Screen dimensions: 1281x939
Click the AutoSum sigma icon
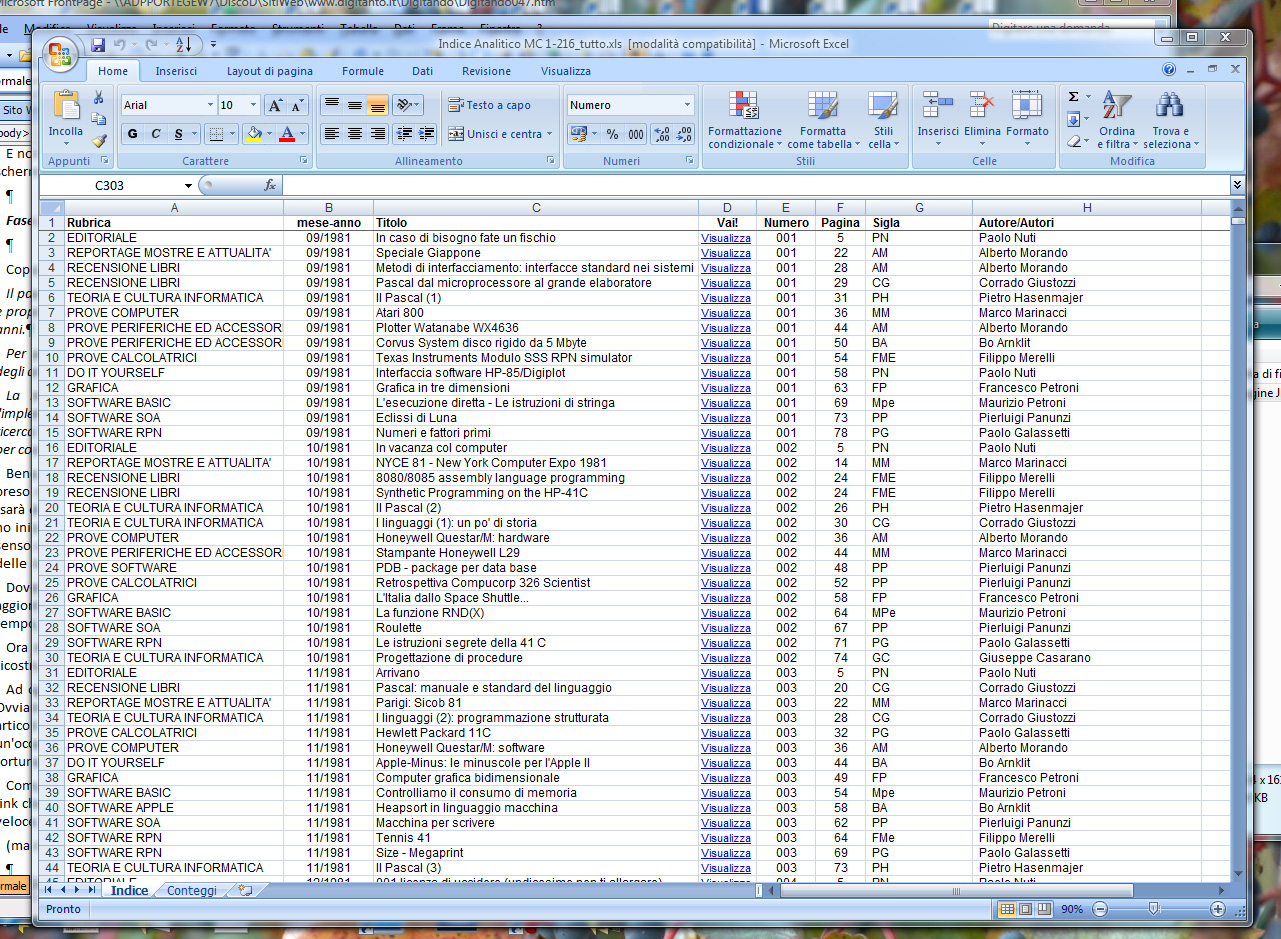(x=1074, y=97)
